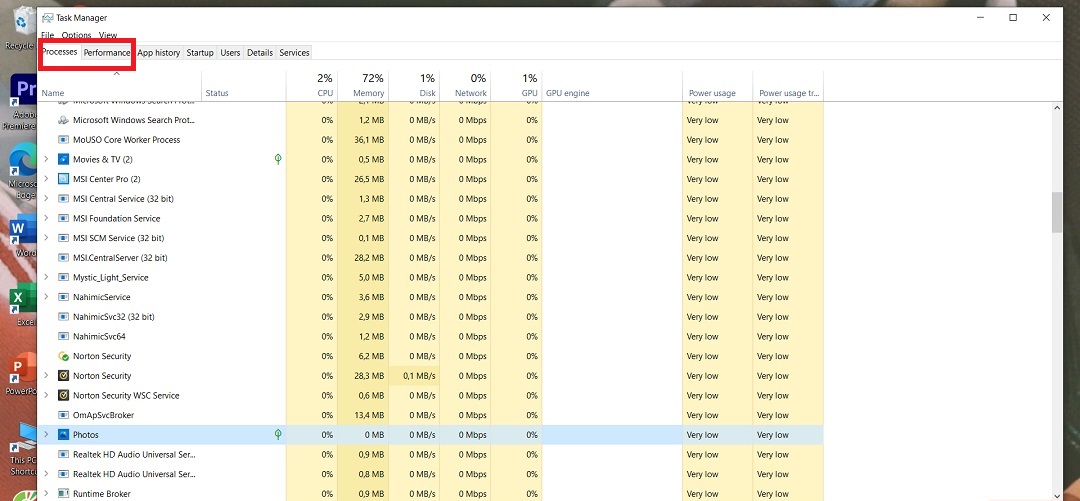
Task: Click the process list vertical scrollbar thumb
Action: click(1057, 212)
